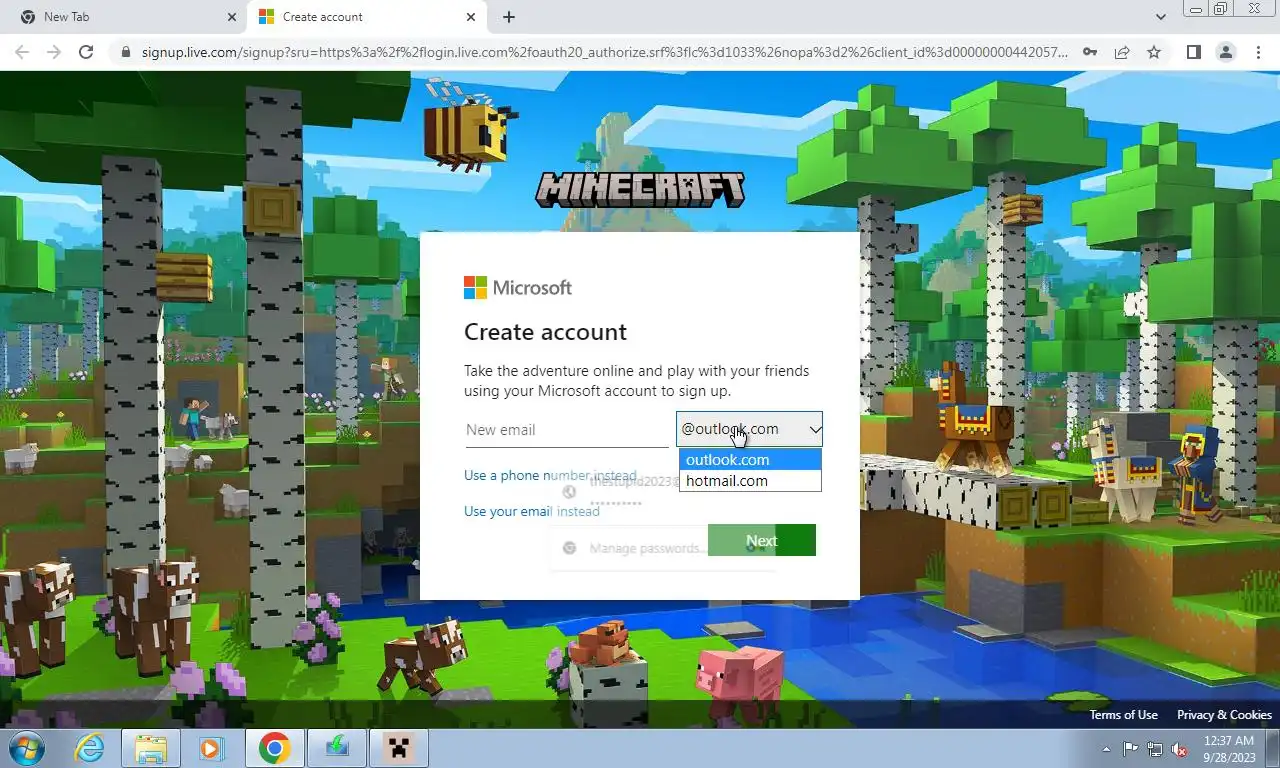Open the Chrome three-dot menu

pyautogui.click(x=1258, y=52)
